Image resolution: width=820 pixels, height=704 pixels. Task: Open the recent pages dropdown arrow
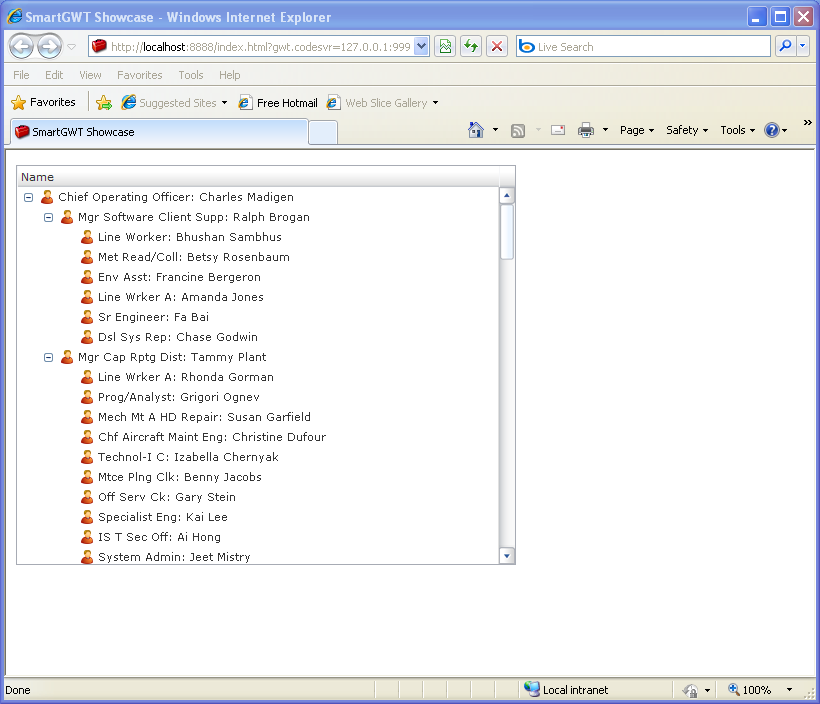[x=72, y=47]
